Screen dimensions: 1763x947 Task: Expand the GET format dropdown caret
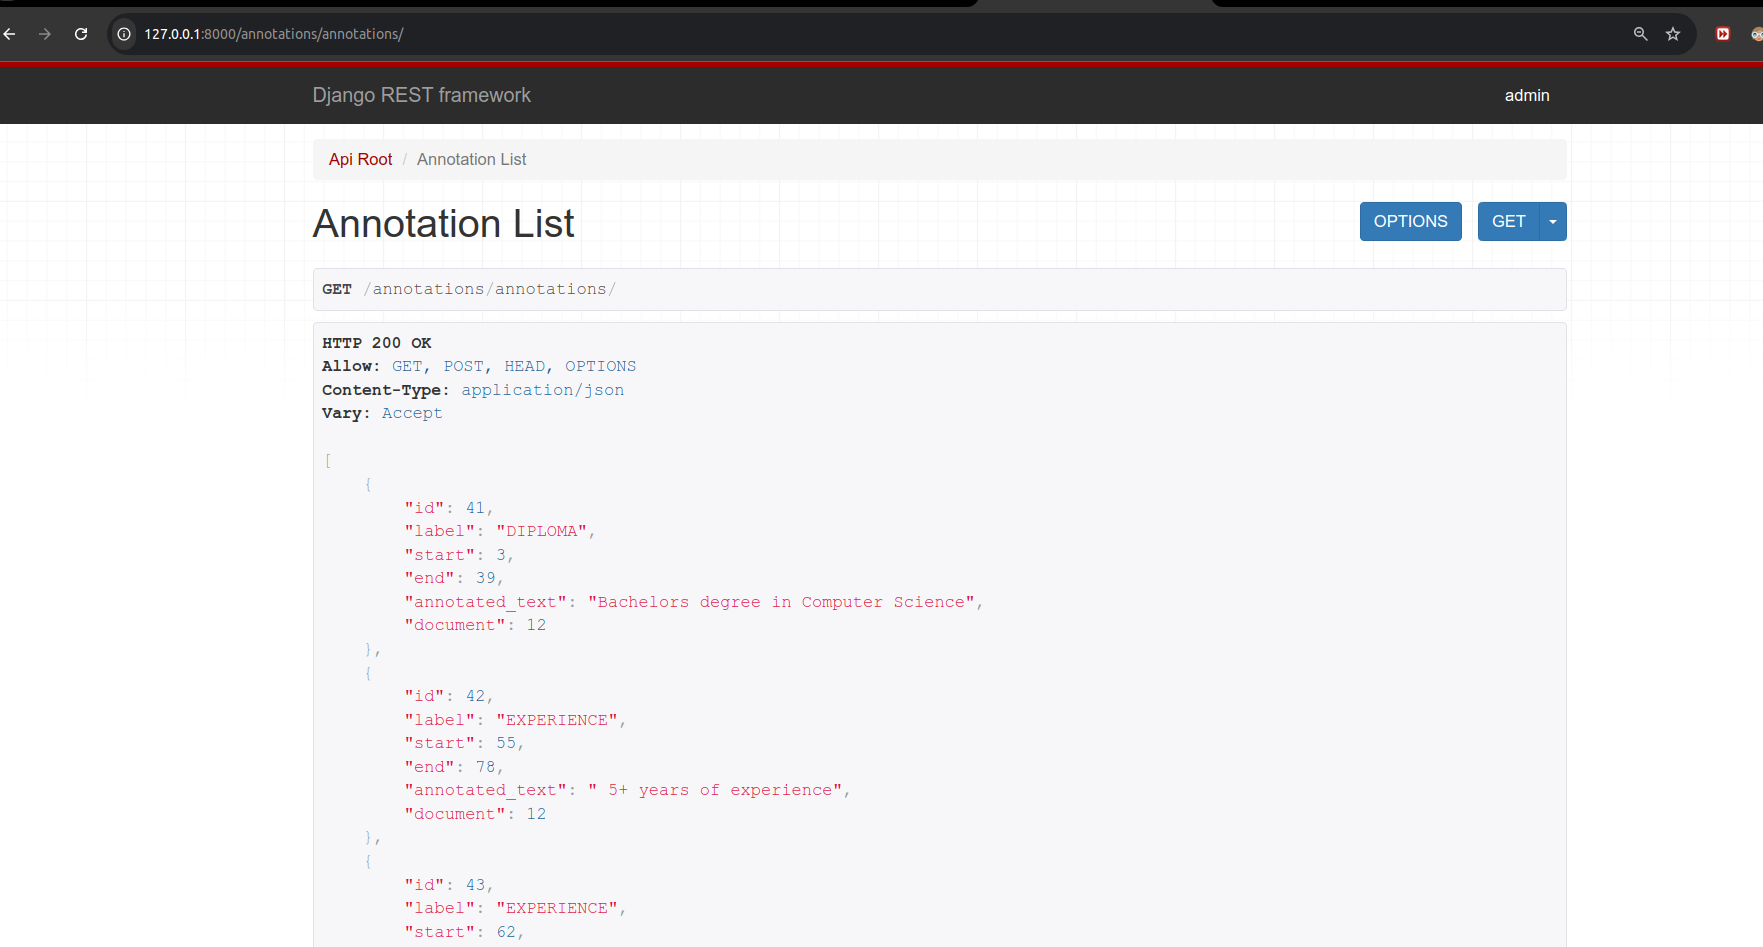click(1552, 221)
